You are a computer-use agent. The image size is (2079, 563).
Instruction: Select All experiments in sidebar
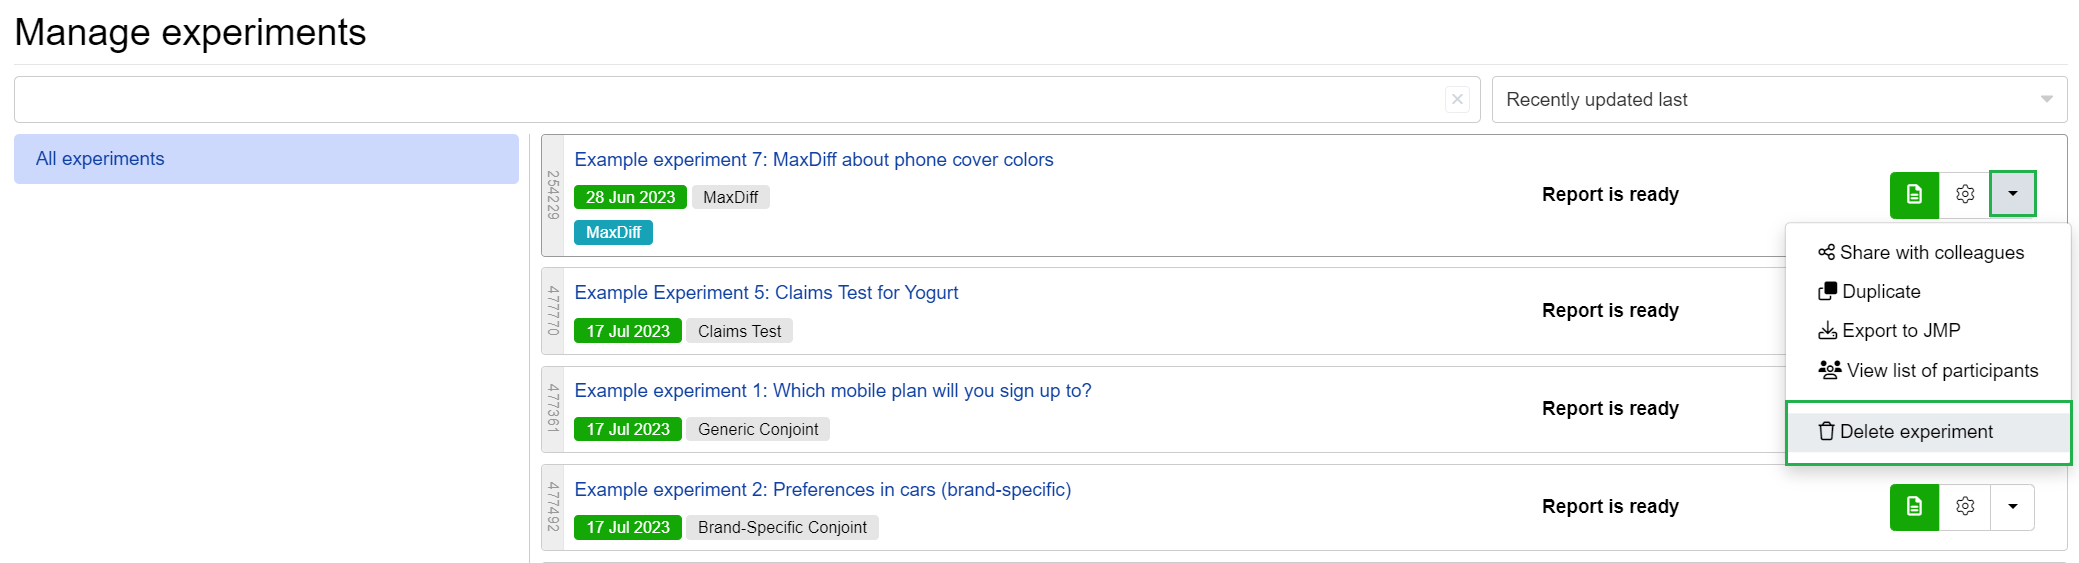click(266, 159)
